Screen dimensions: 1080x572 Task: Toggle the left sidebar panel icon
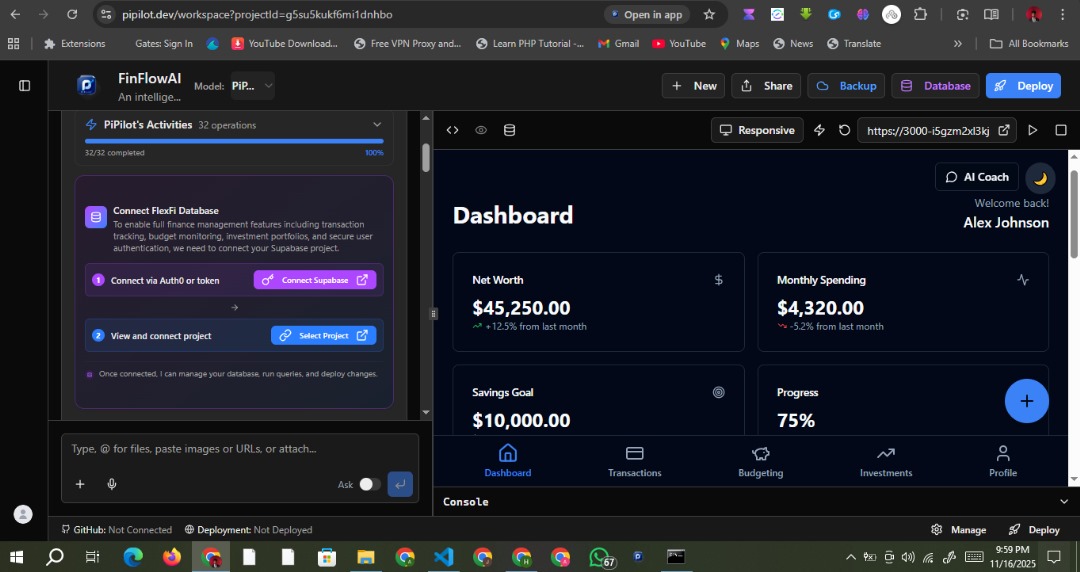coord(25,86)
